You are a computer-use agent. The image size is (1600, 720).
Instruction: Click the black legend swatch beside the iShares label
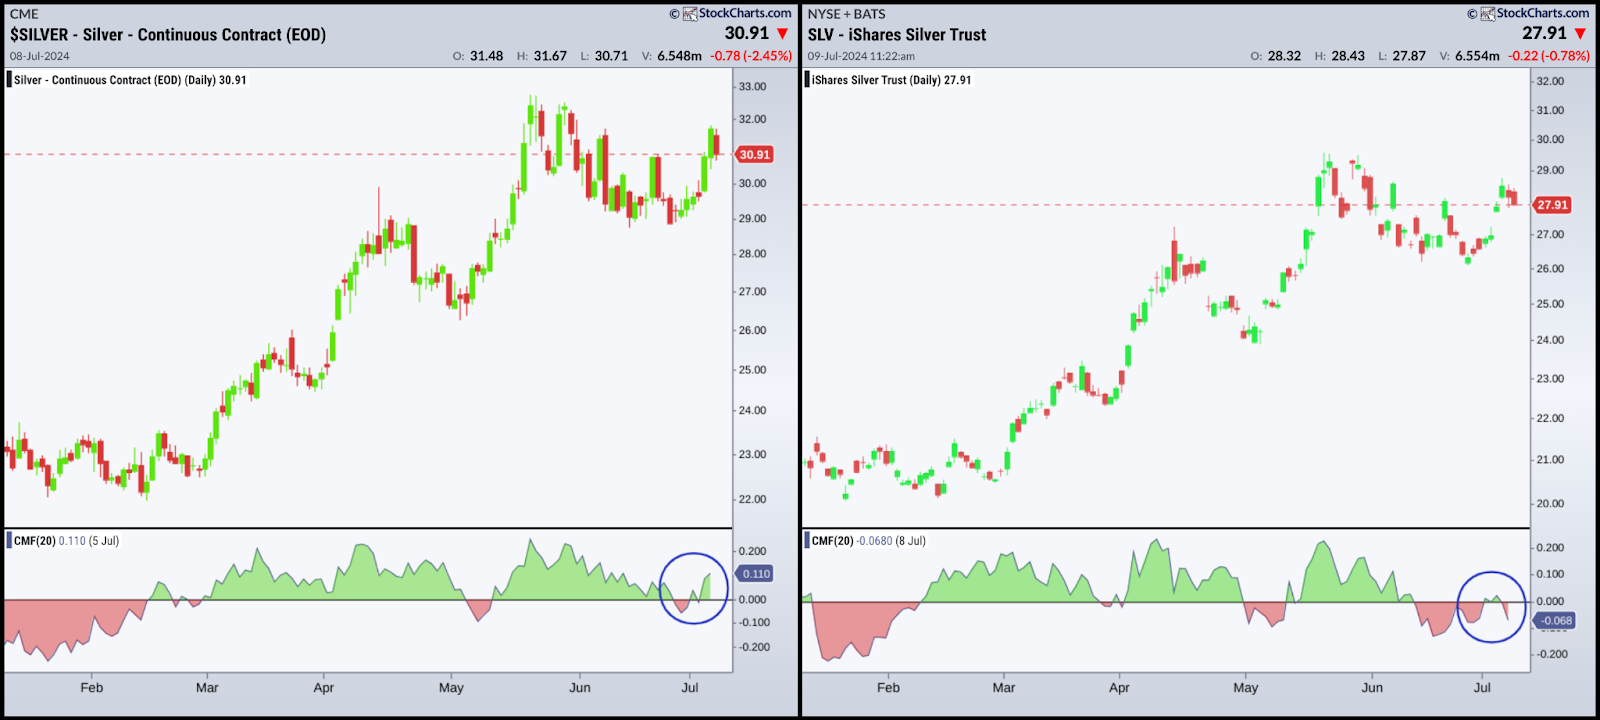[807, 80]
